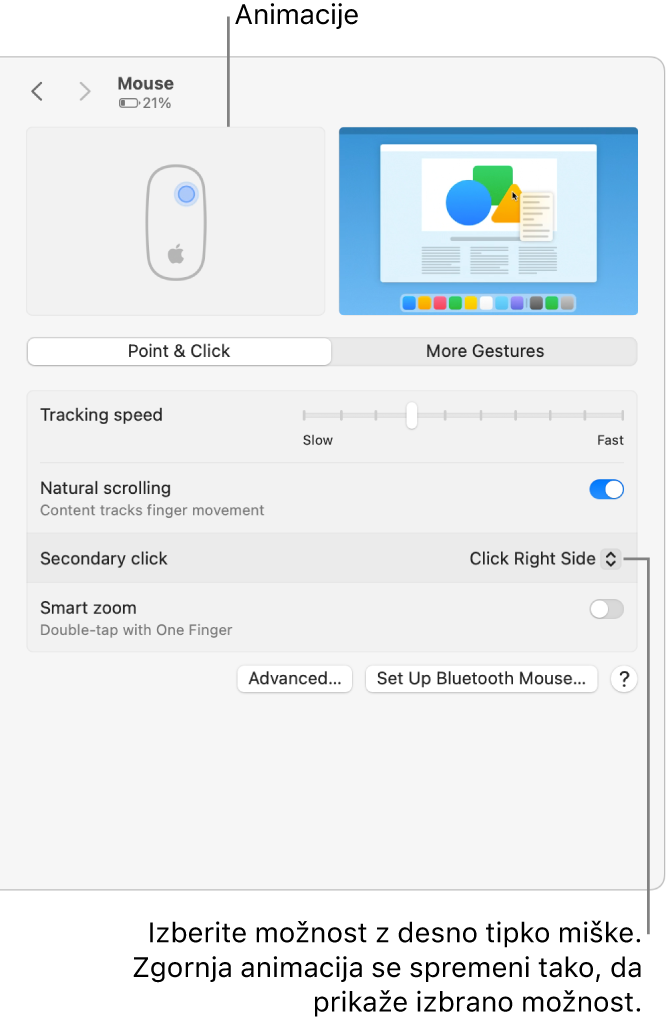Click the mouse battery level icon
The width and height of the screenshot is (668, 1029).
click(129, 103)
